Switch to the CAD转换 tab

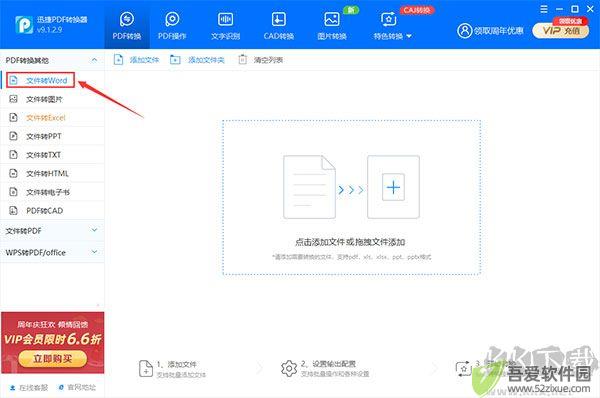tap(279, 26)
